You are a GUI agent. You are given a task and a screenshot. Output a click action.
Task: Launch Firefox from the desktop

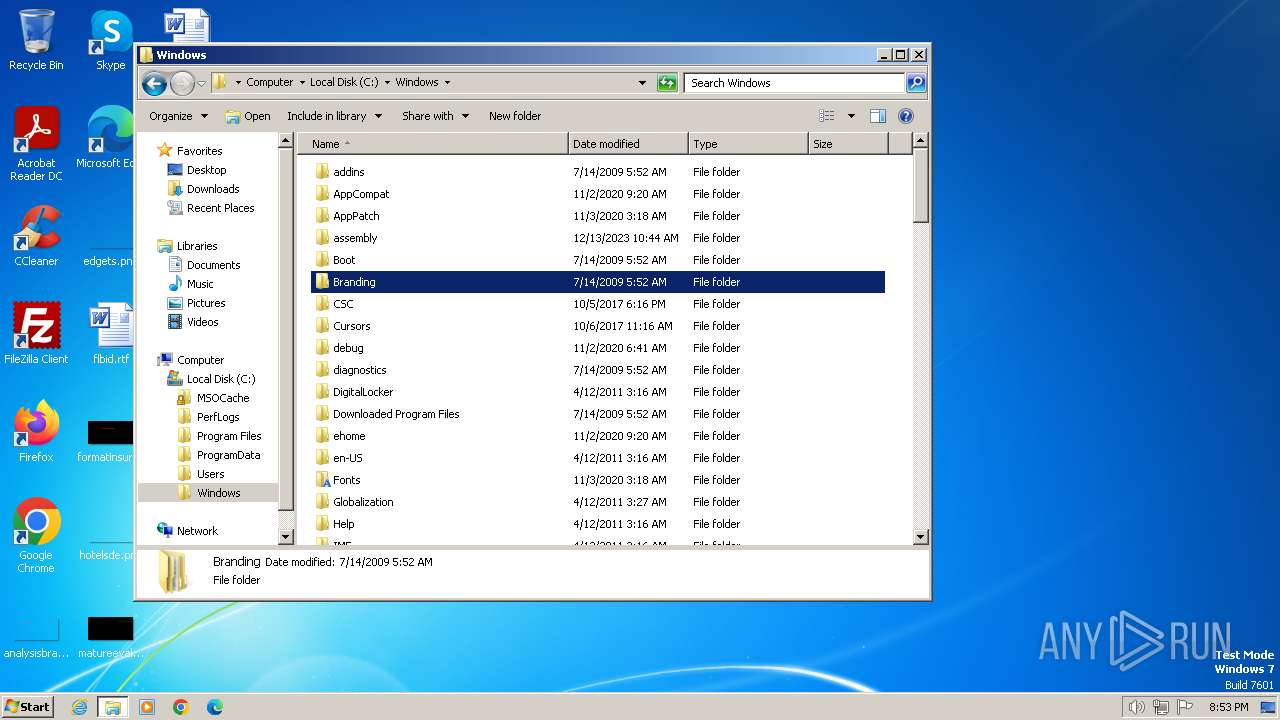point(36,432)
